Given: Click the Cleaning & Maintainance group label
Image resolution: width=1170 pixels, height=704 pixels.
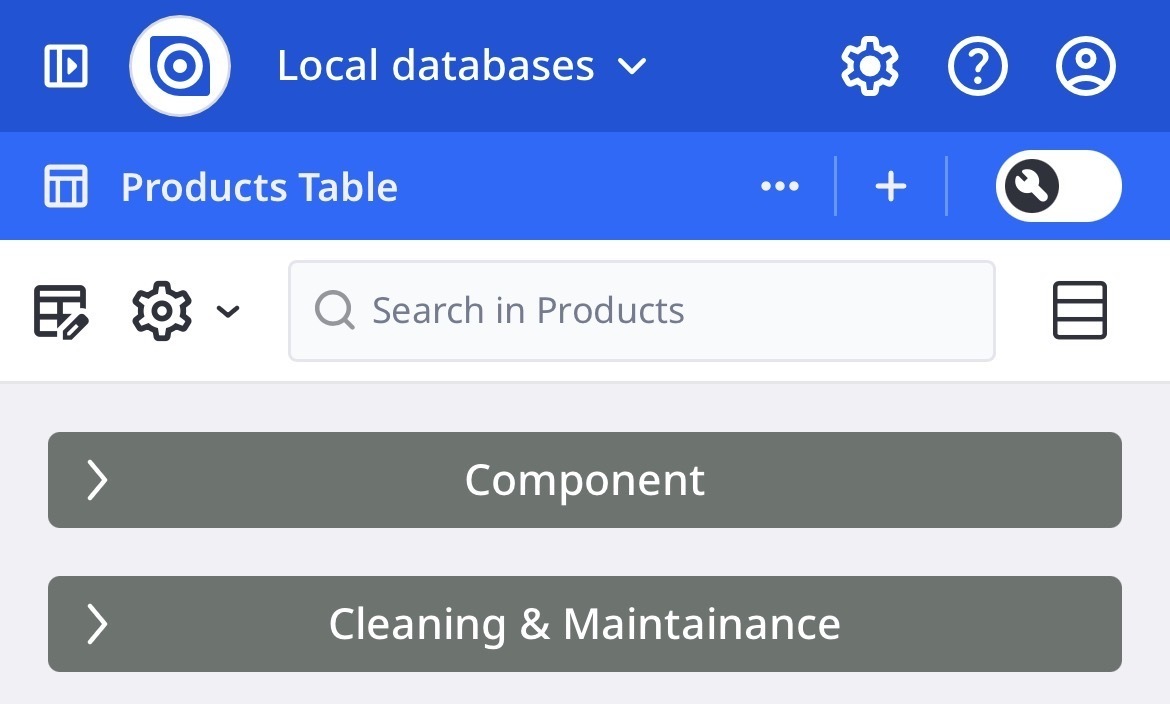Looking at the screenshot, I should click(x=584, y=624).
